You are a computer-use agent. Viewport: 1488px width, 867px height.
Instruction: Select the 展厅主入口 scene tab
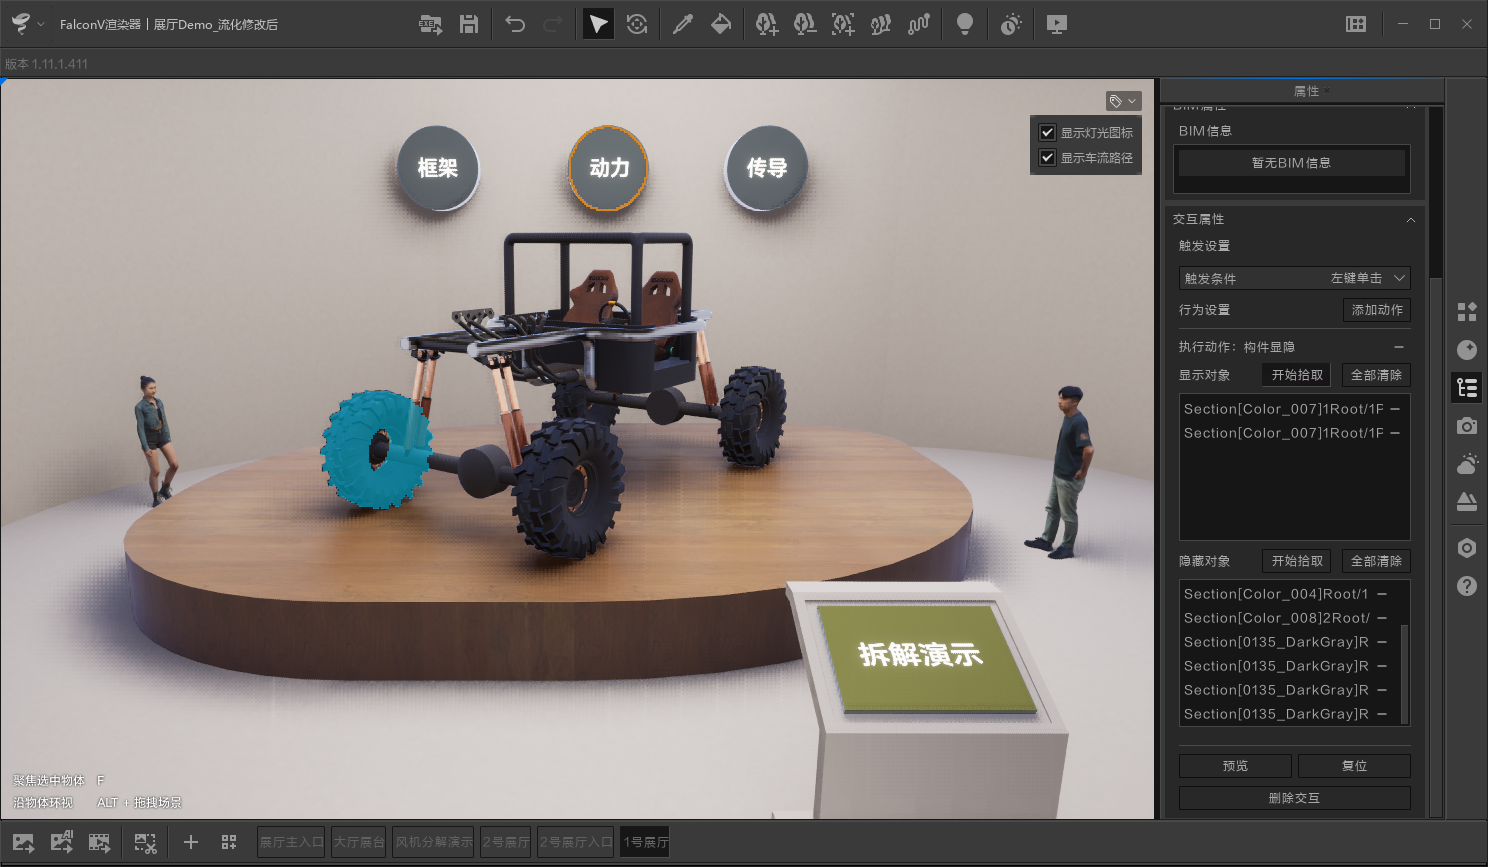tap(291, 842)
